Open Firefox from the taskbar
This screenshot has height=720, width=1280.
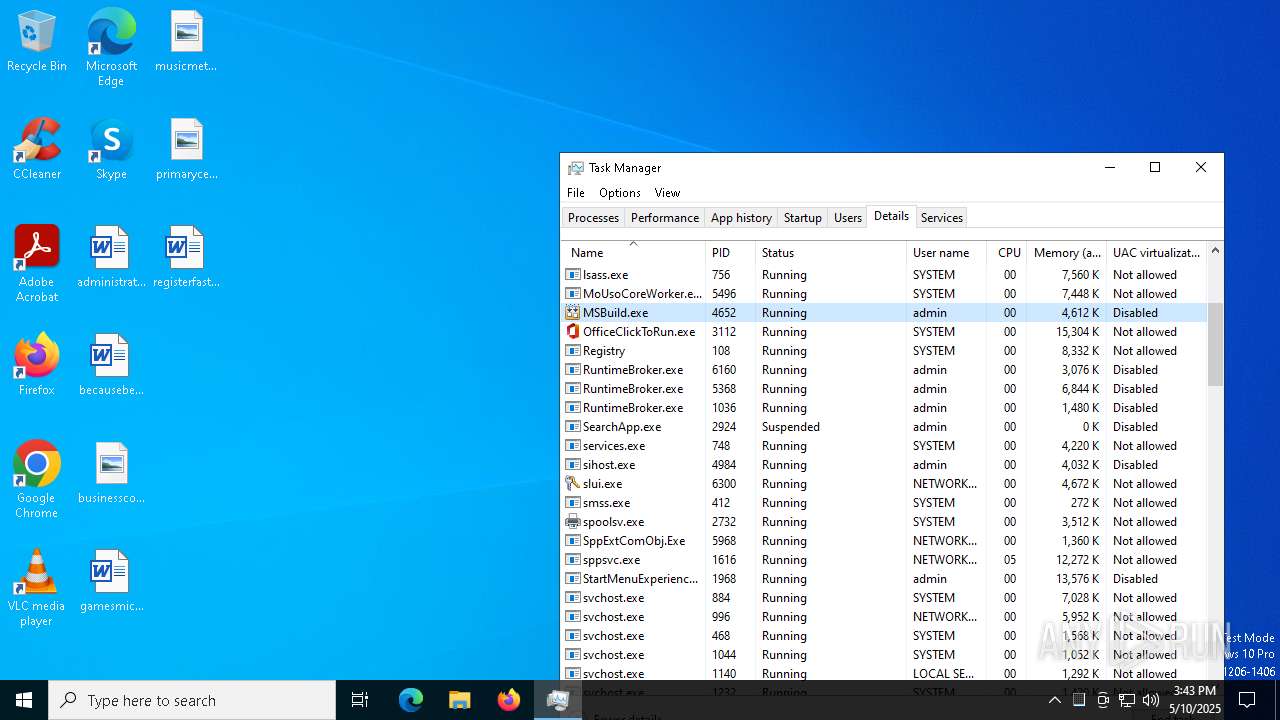509,700
